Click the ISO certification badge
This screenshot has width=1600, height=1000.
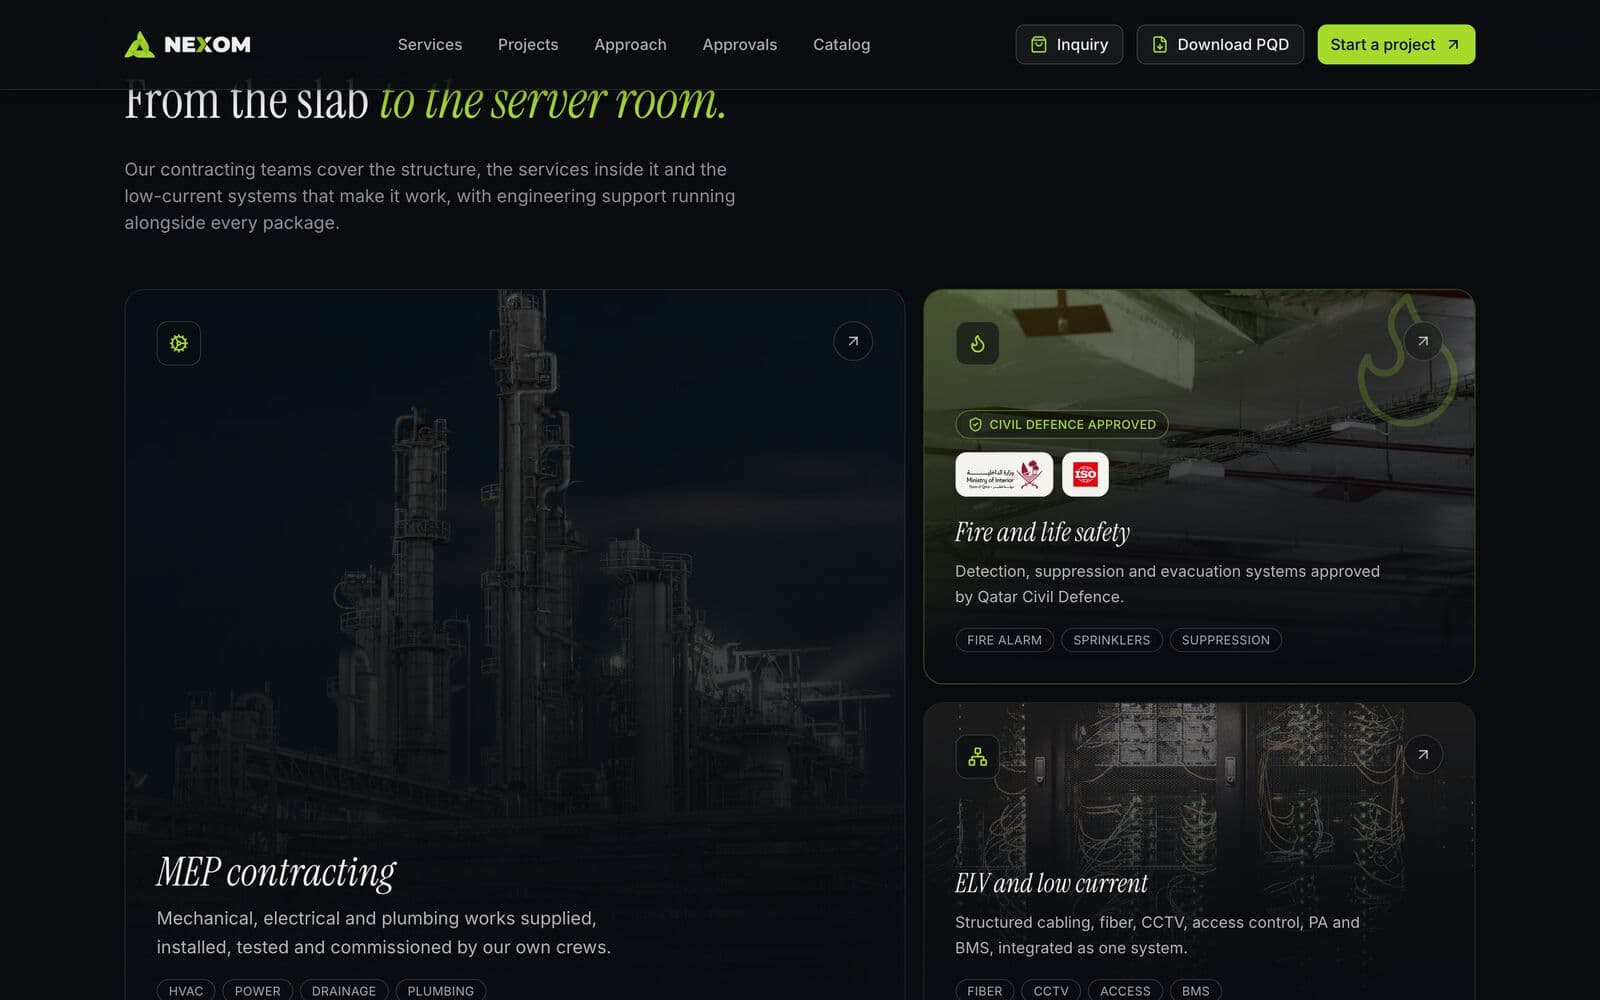click(1085, 474)
